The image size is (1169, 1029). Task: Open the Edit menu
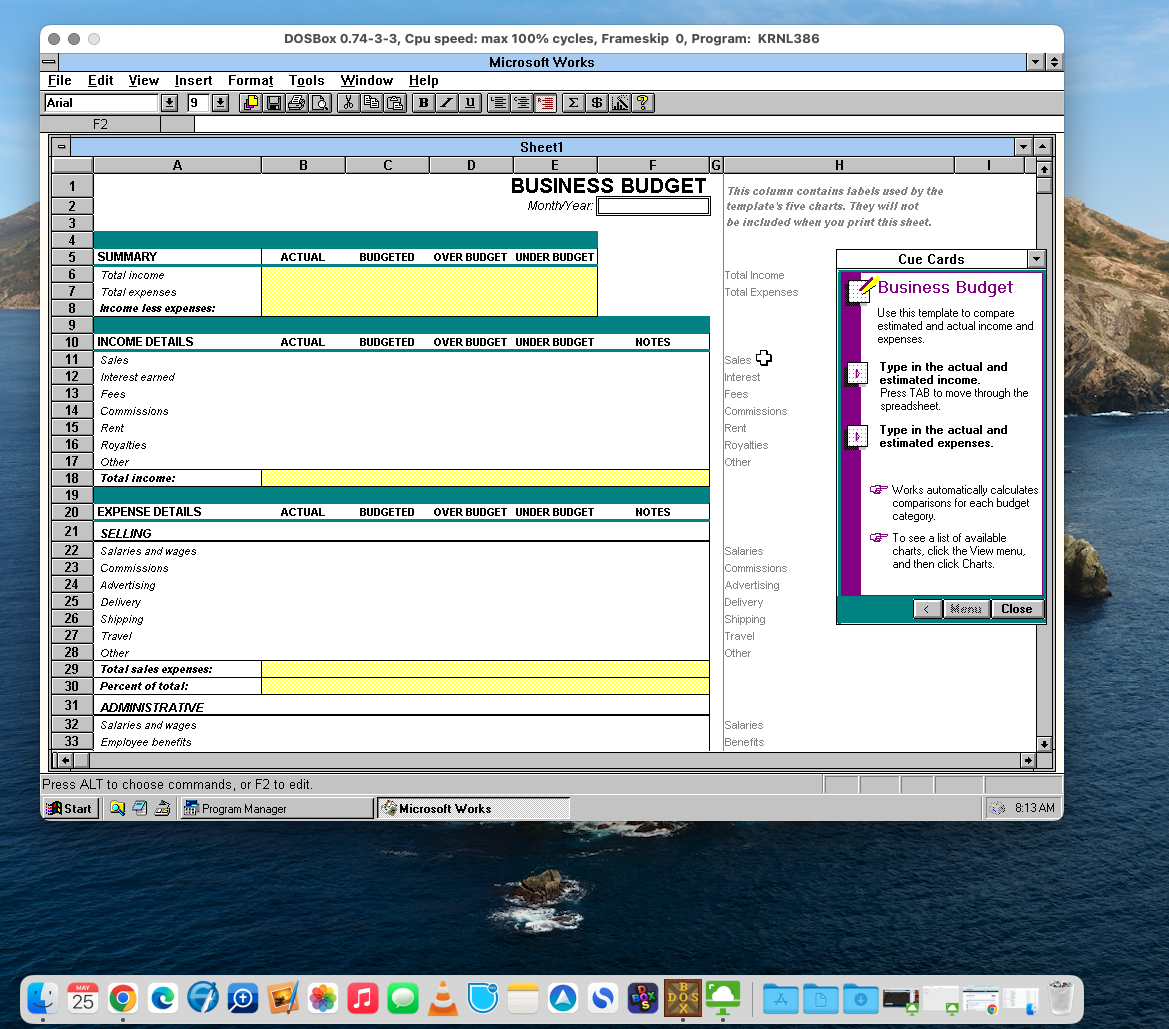(x=100, y=81)
